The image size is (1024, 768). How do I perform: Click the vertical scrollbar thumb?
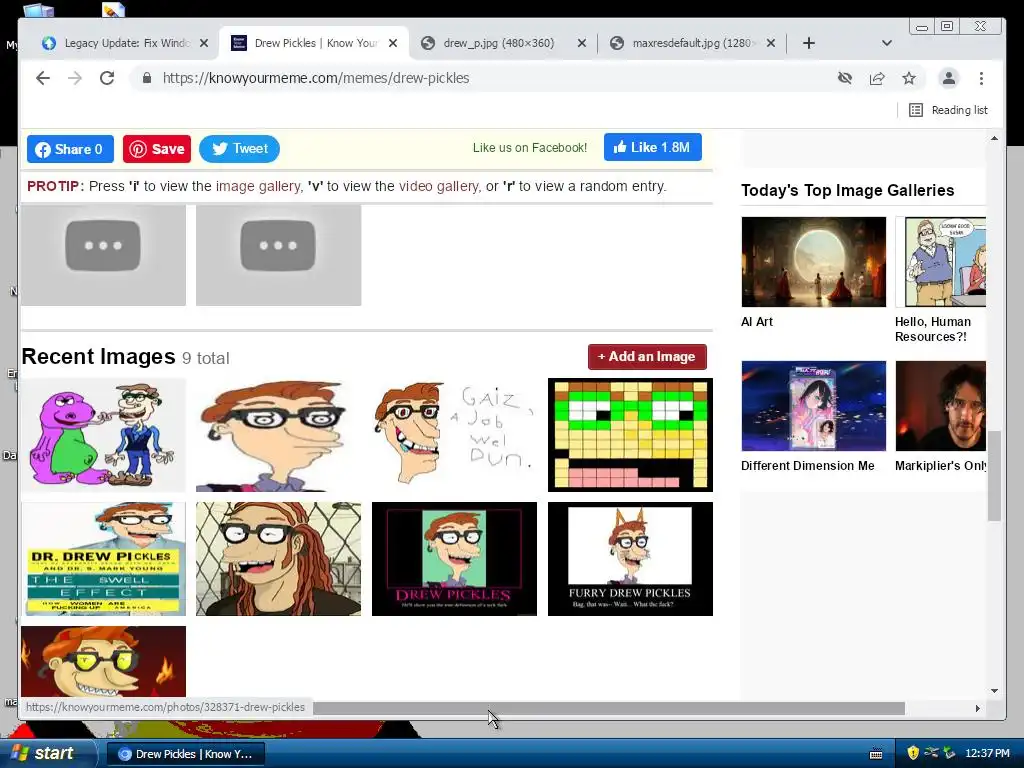[x=994, y=476]
